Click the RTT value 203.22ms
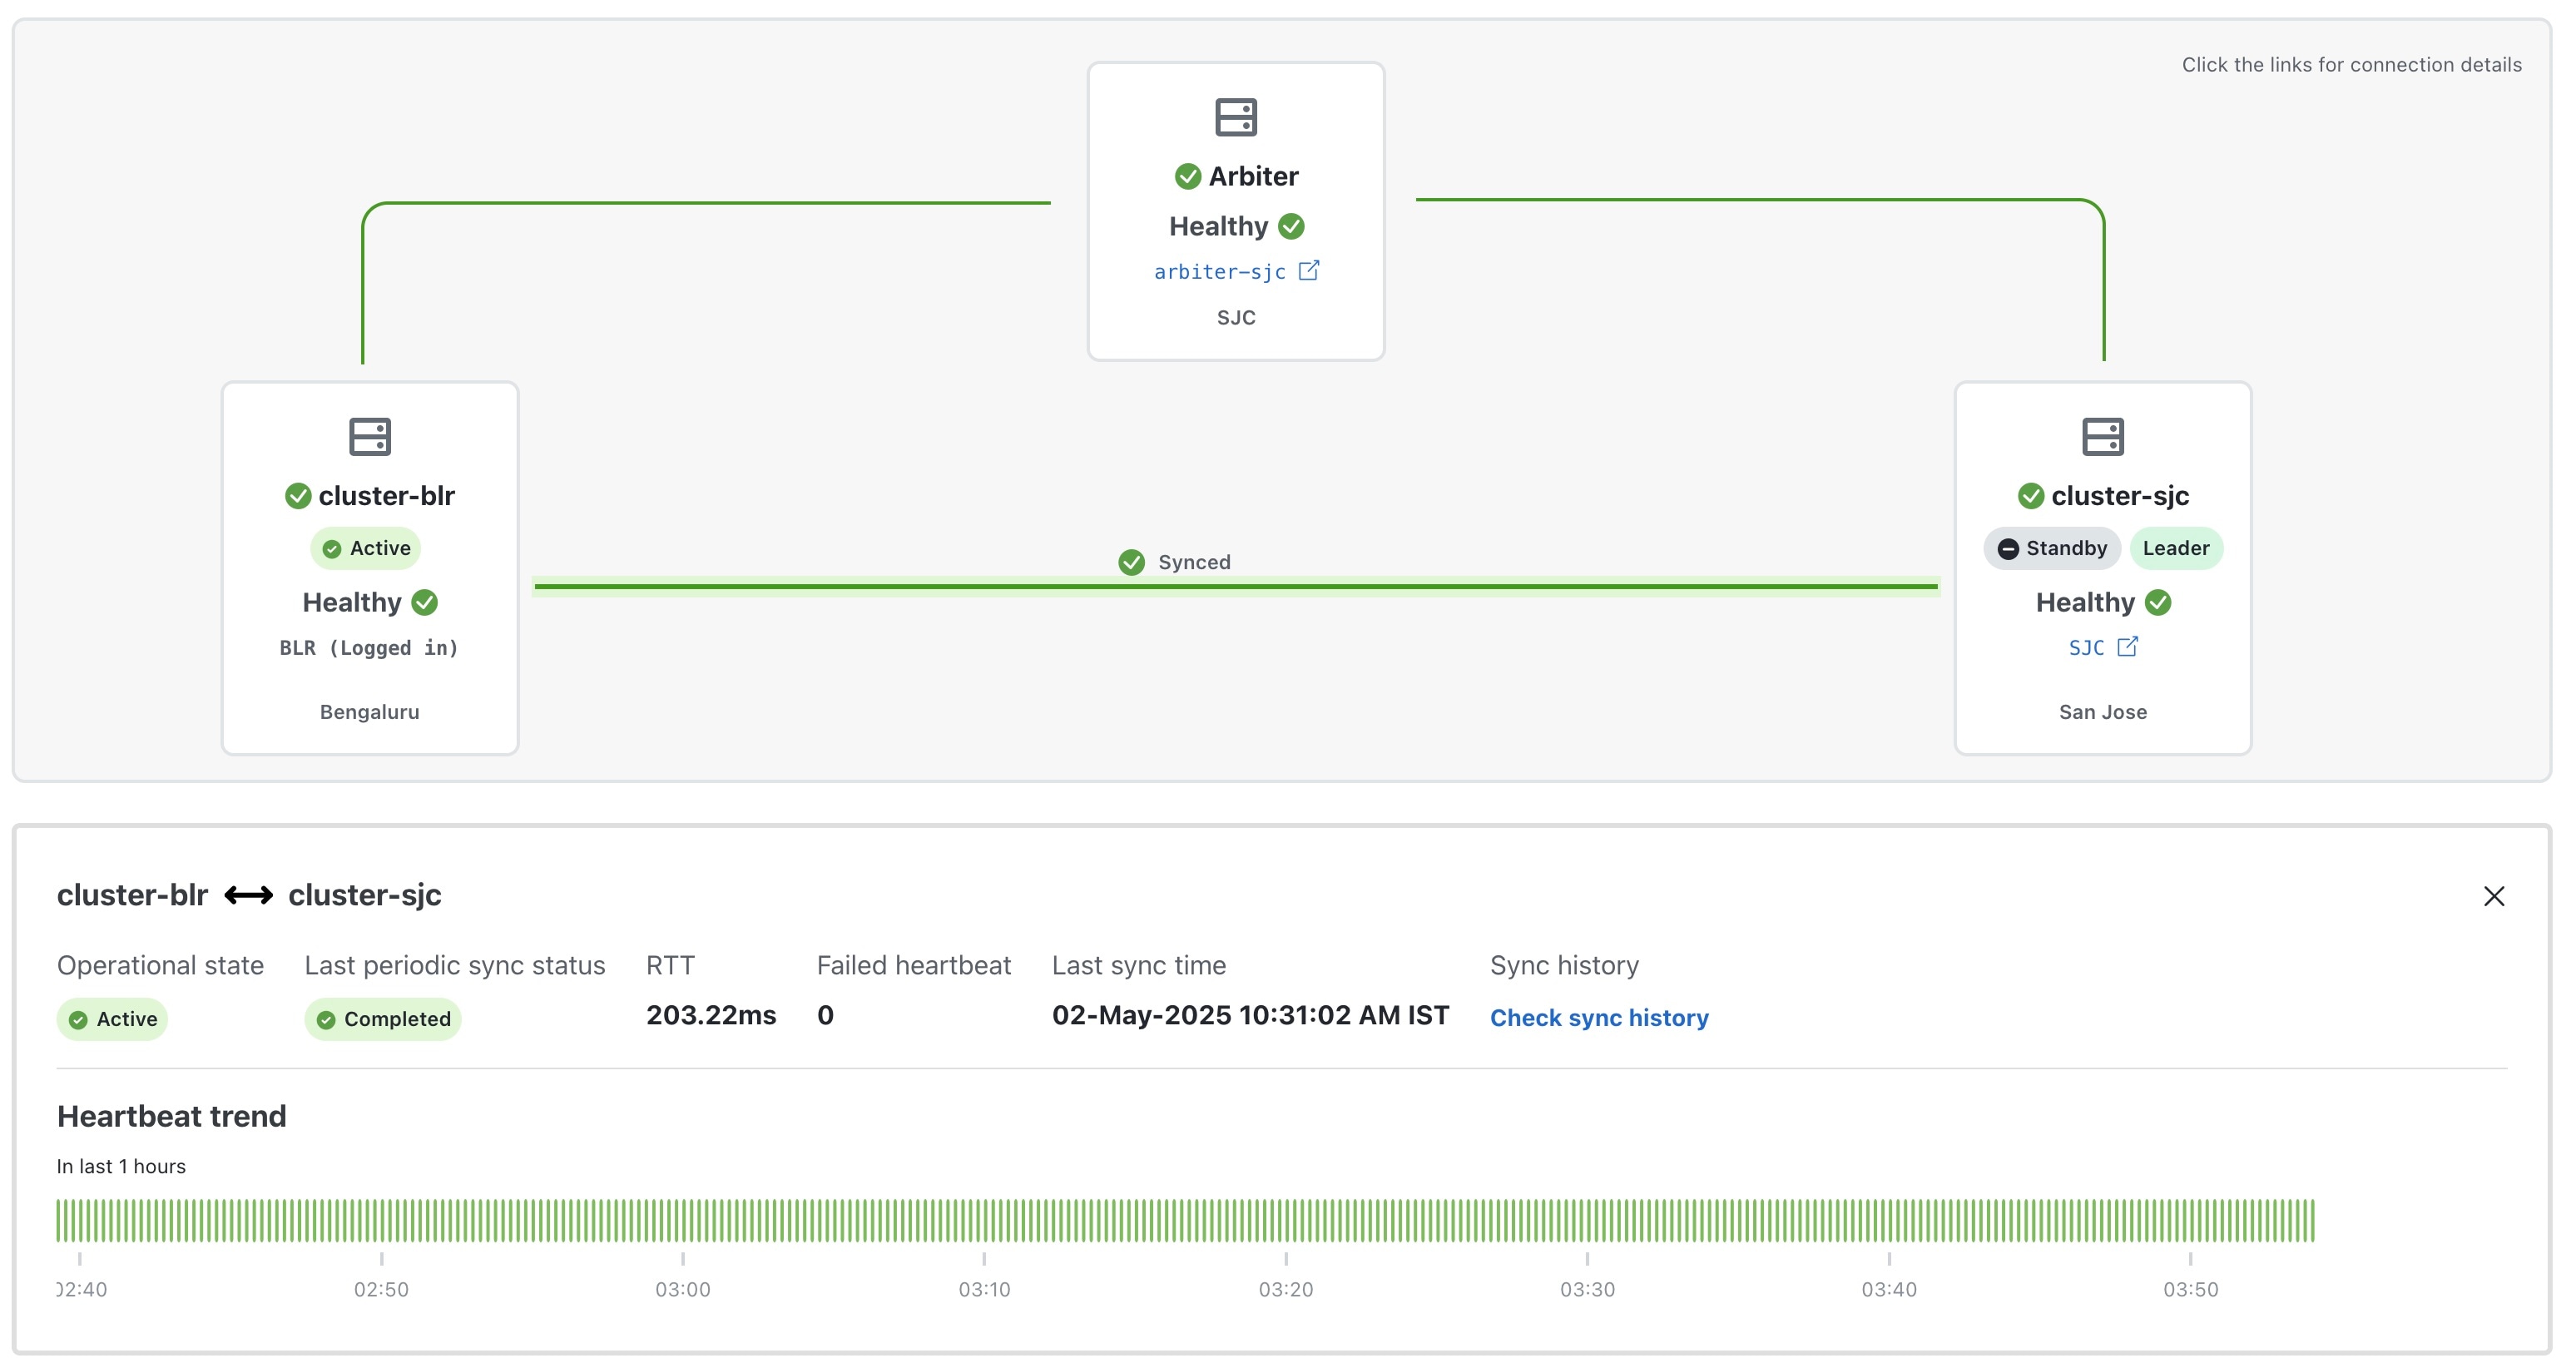 coord(711,1016)
